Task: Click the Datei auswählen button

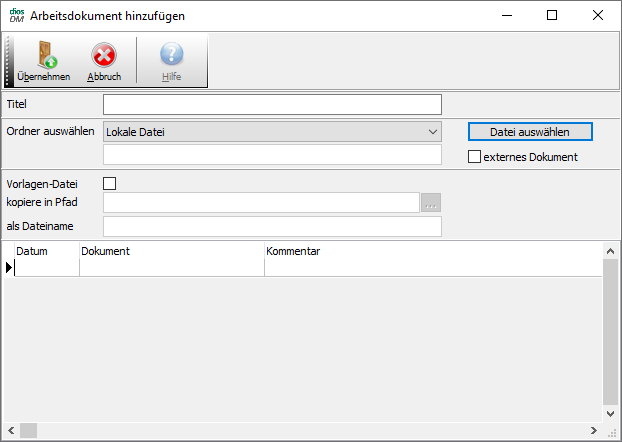Action: (530, 132)
